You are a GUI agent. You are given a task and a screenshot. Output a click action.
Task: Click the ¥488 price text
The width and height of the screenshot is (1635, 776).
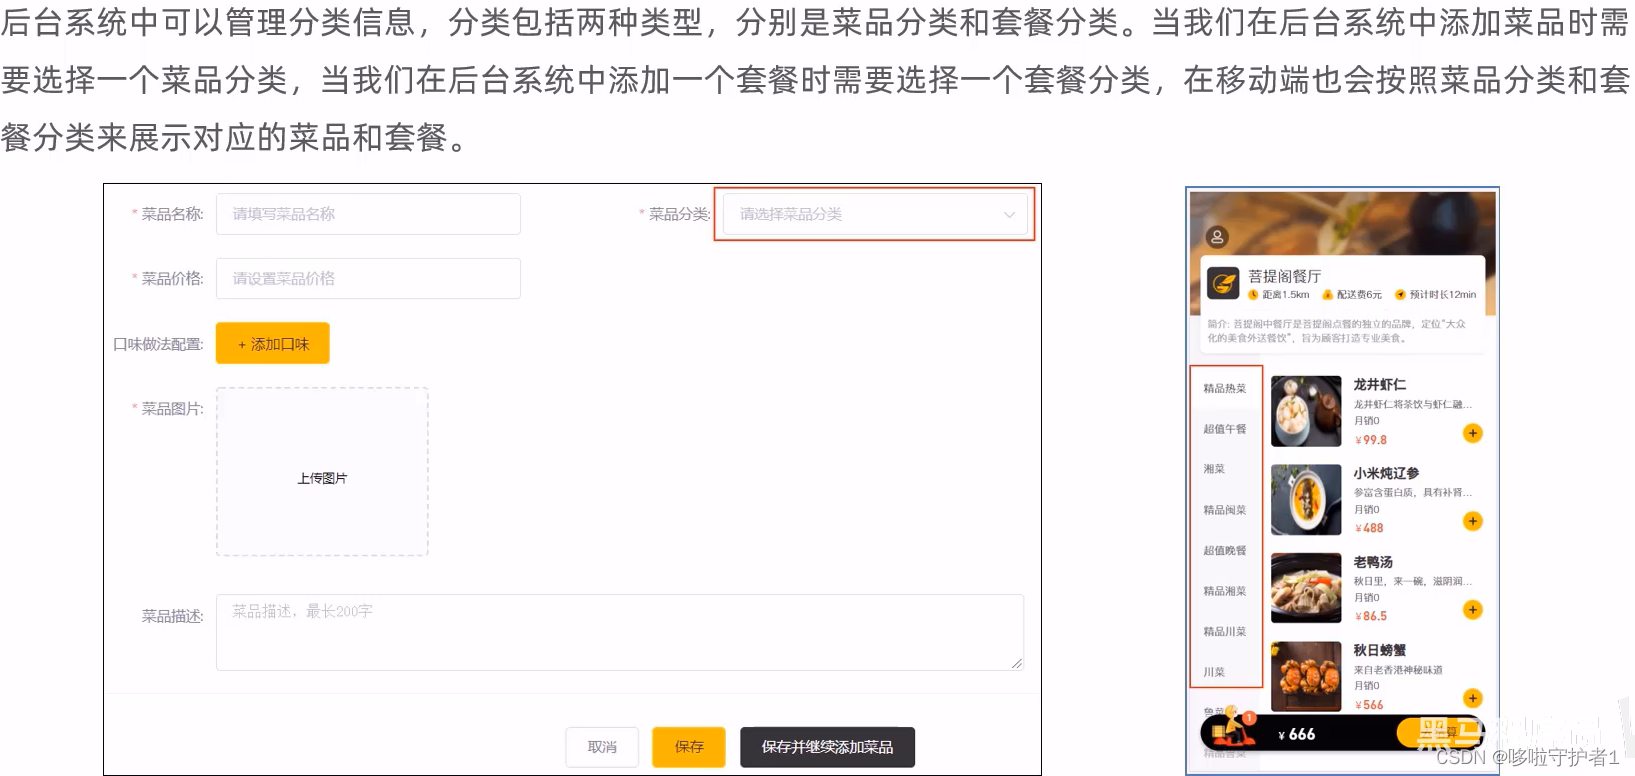click(1369, 528)
